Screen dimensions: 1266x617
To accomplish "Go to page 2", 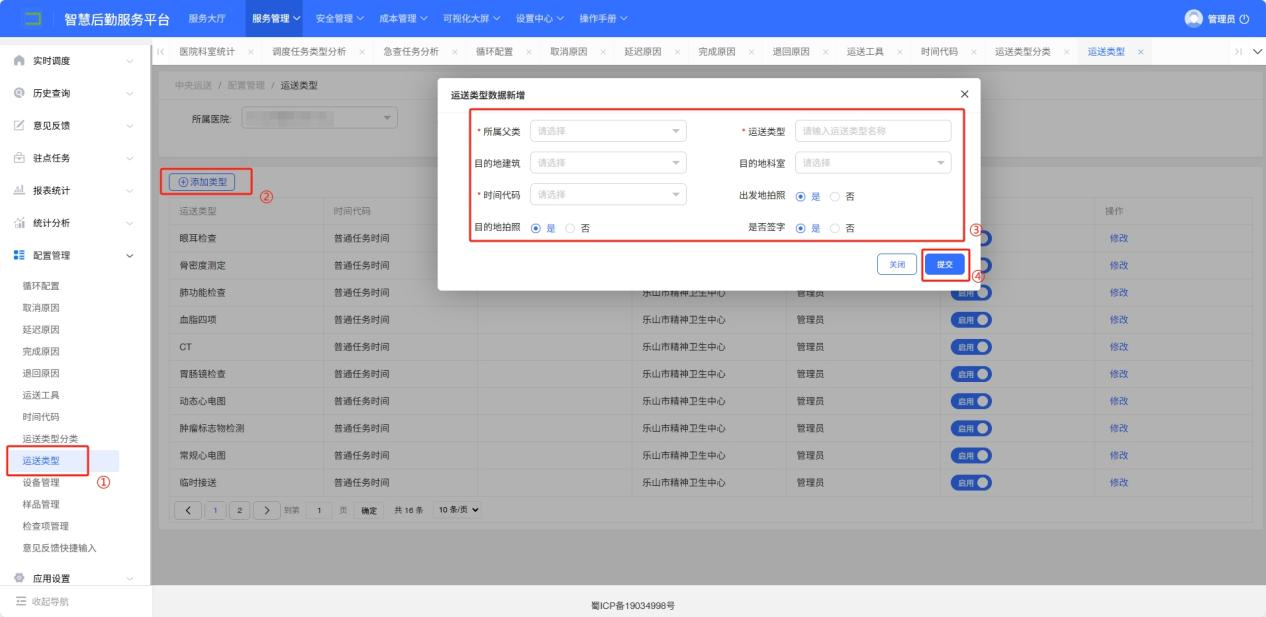I will point(240,510).
